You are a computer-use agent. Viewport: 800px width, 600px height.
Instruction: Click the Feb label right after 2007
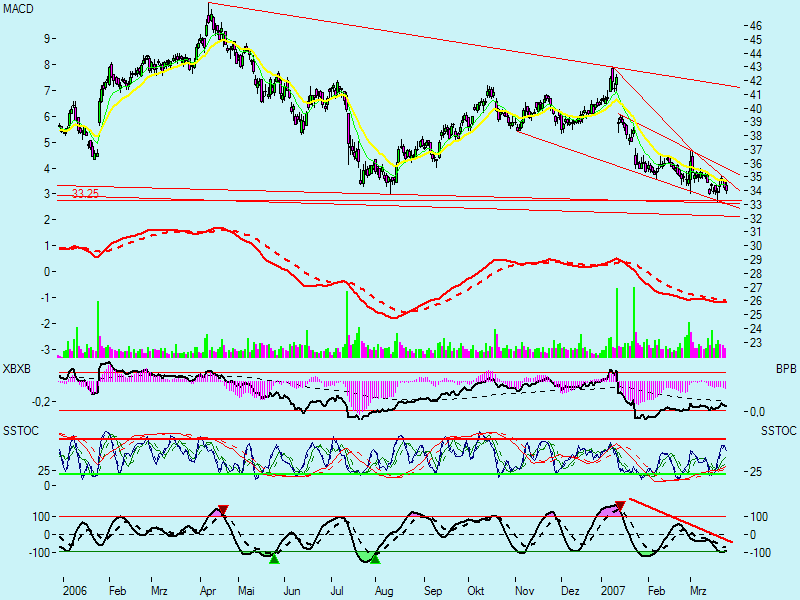(657, 591)
